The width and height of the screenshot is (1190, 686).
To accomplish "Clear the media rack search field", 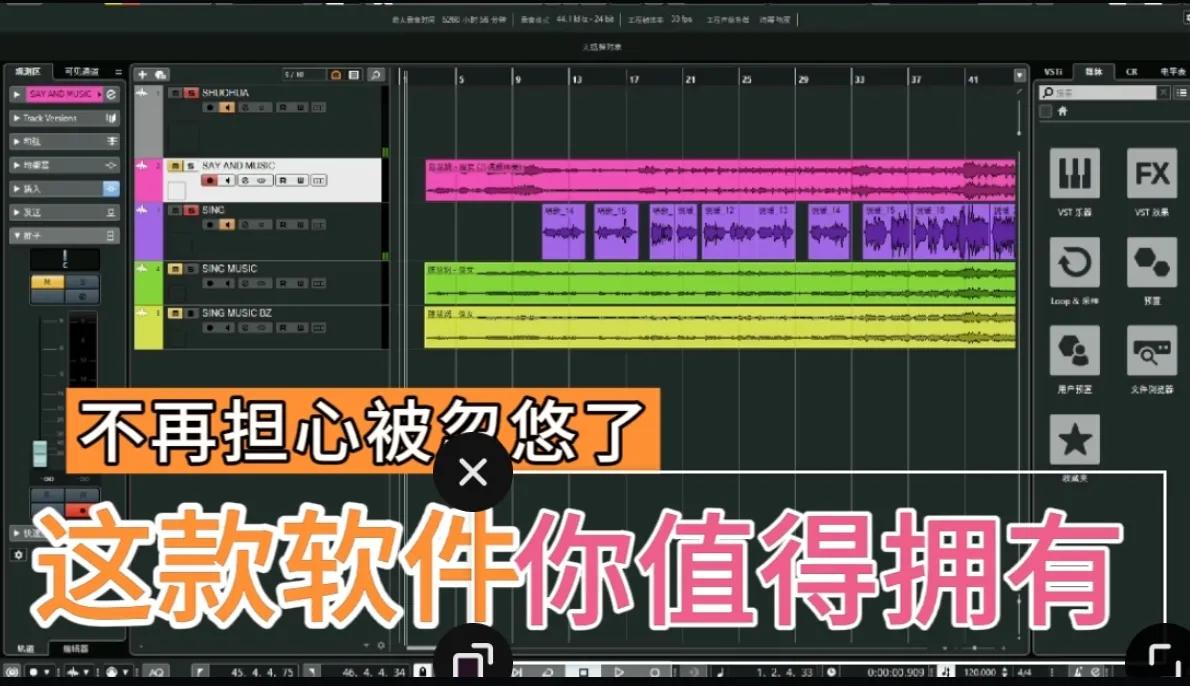I will point(1163,93).
